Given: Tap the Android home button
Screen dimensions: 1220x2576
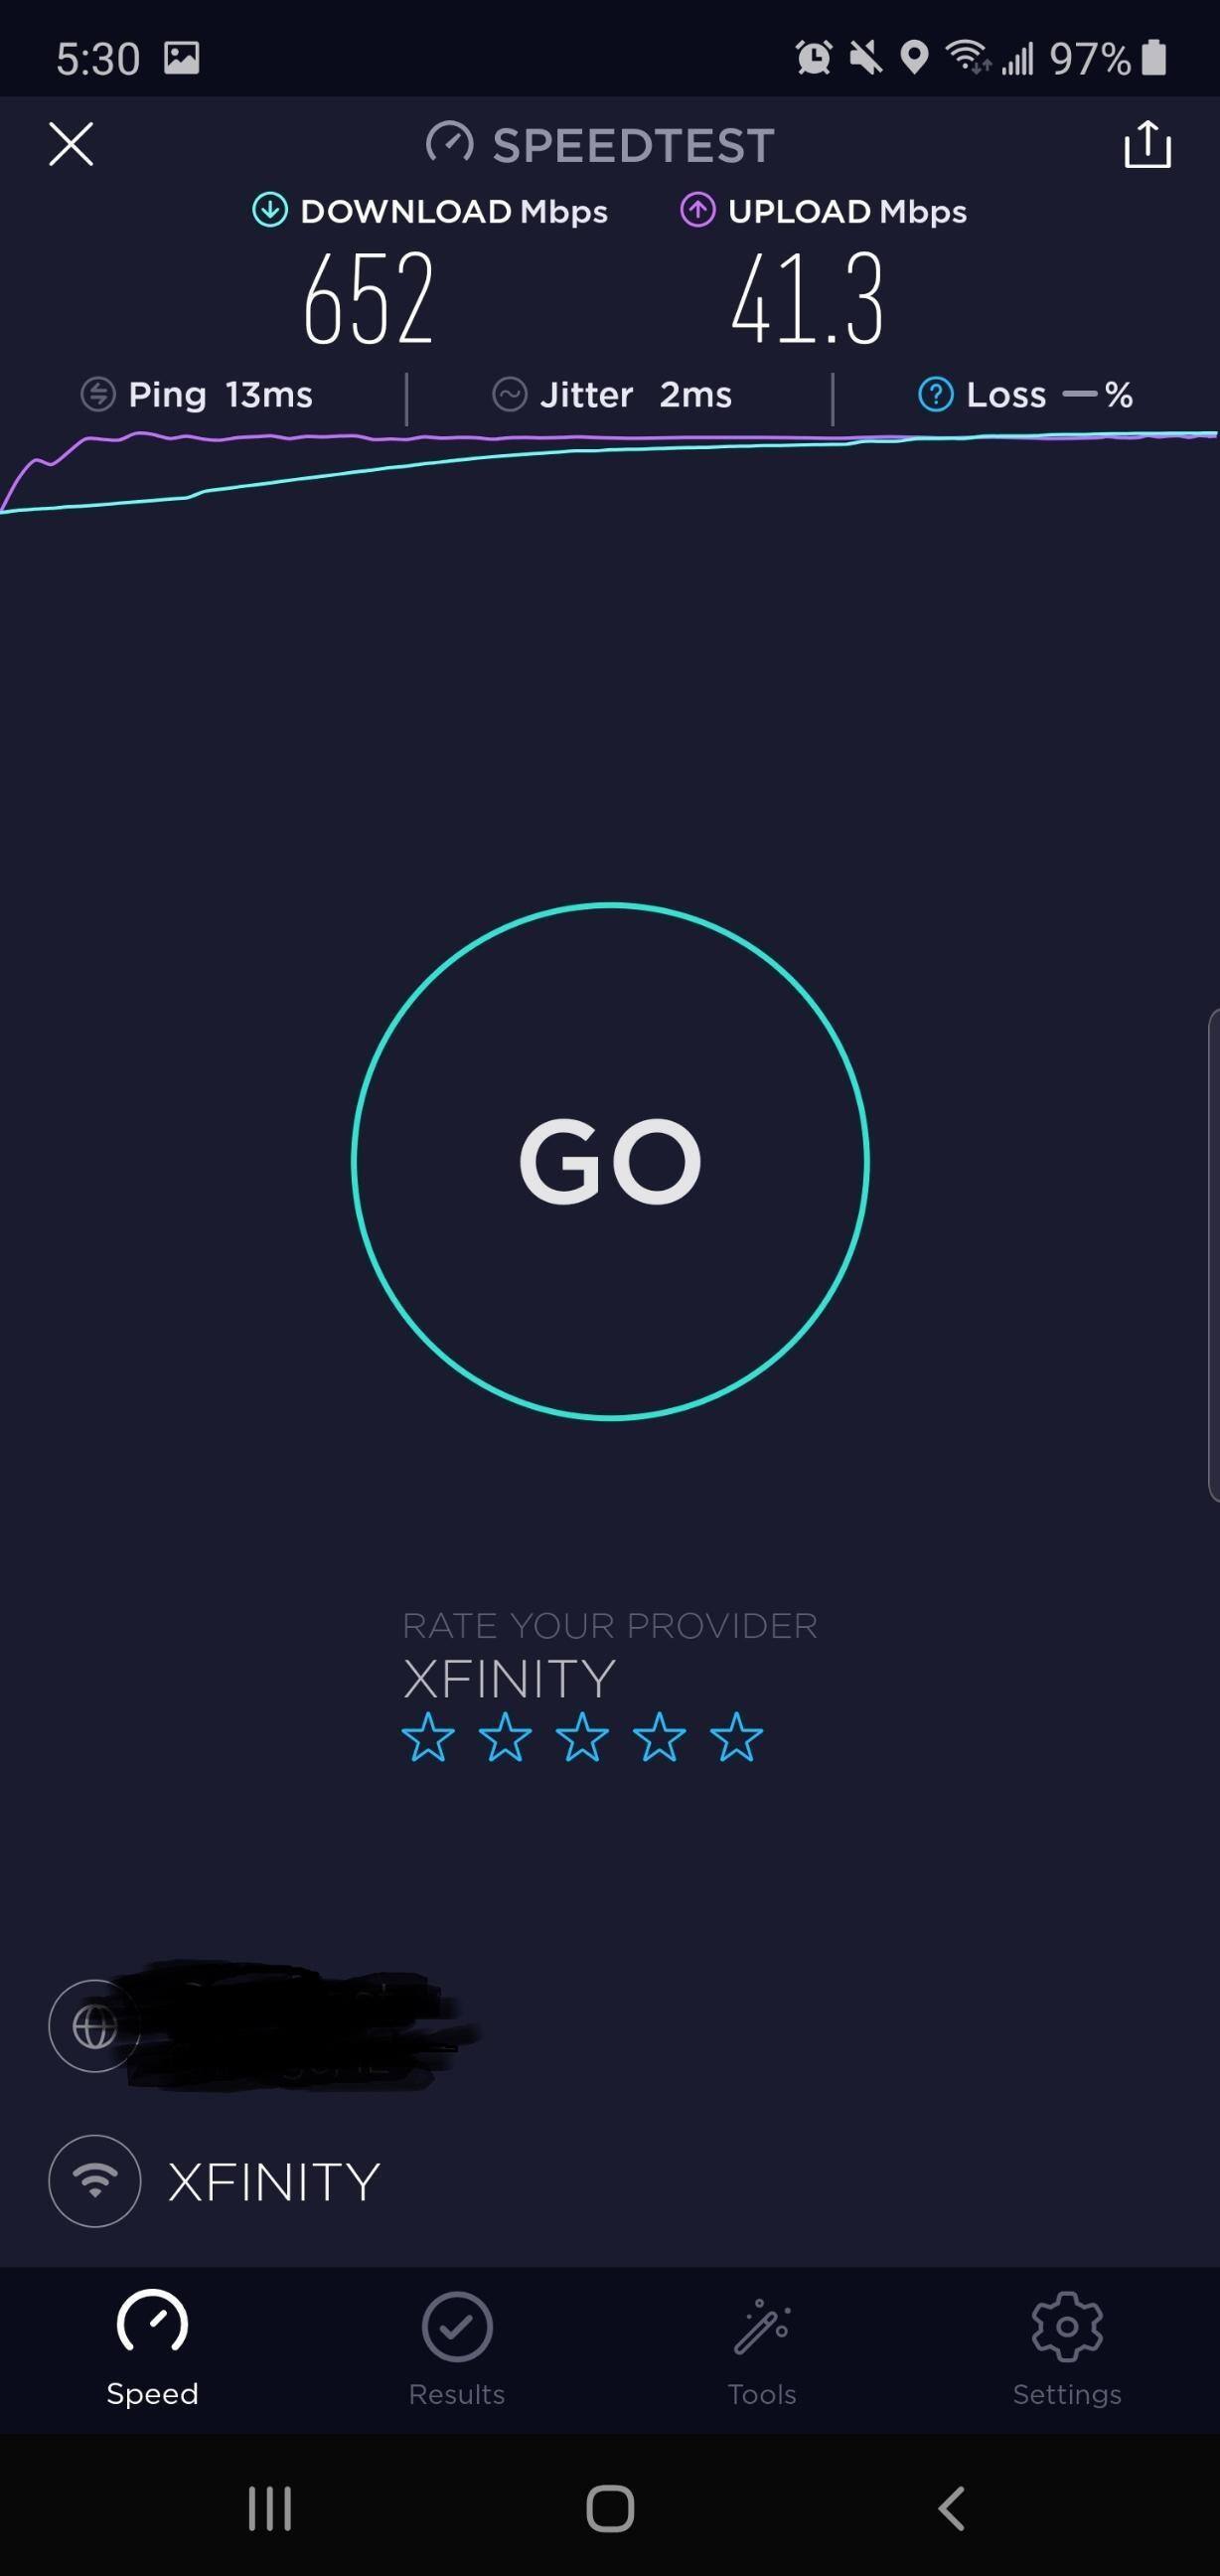Looking at the screenshot, I should (x=610, y=2508).
